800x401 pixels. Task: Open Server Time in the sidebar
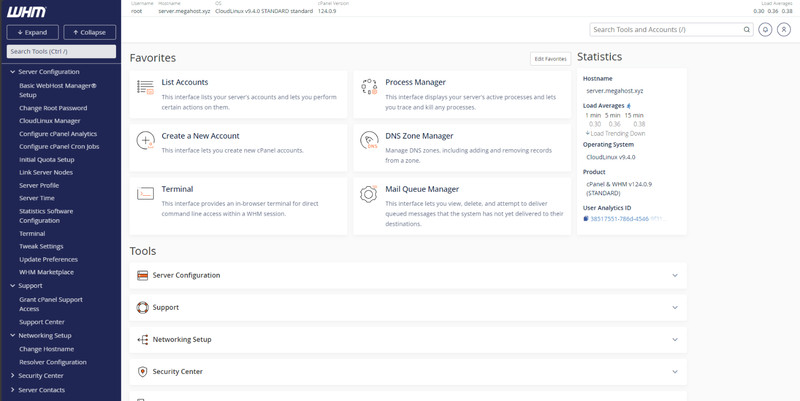pos(37,198)
